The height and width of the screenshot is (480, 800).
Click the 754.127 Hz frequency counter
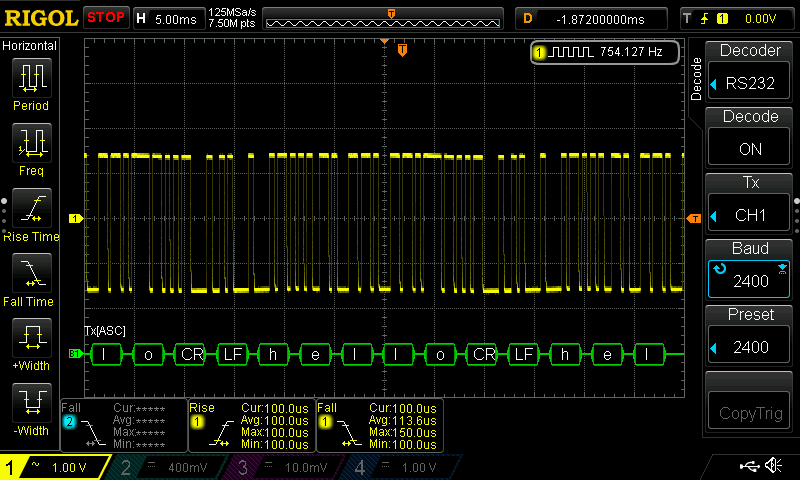pyautogui.click(x=605, y=52)
